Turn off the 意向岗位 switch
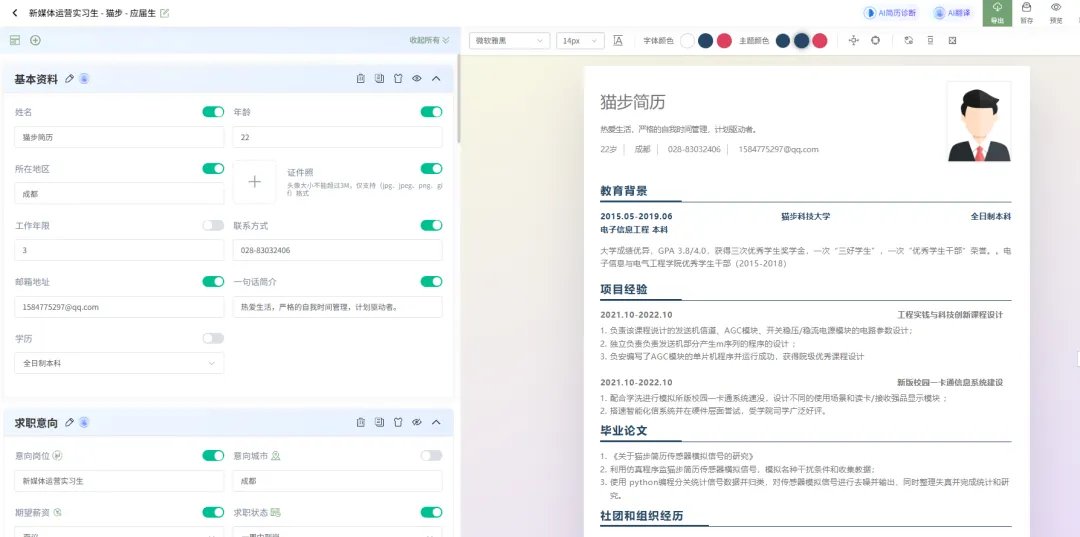 (x=213, y=455)
